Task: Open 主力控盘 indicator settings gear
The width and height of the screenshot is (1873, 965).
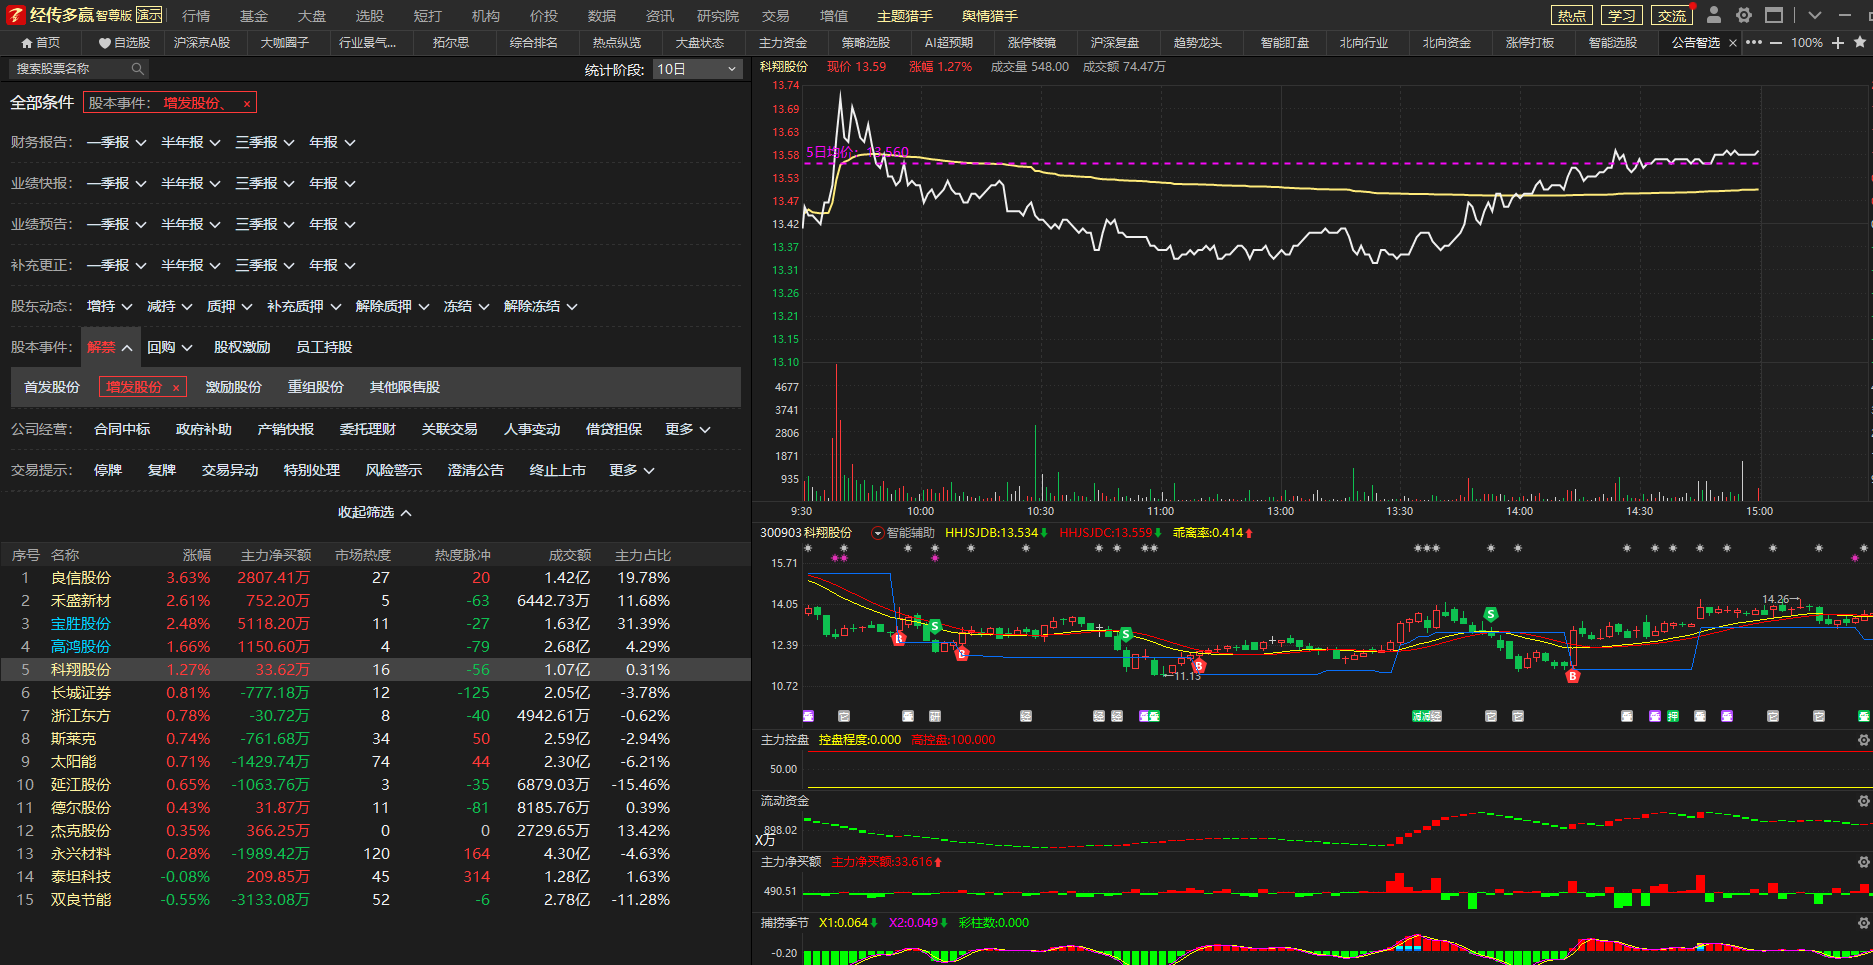Action: (x=1863, y=740)
